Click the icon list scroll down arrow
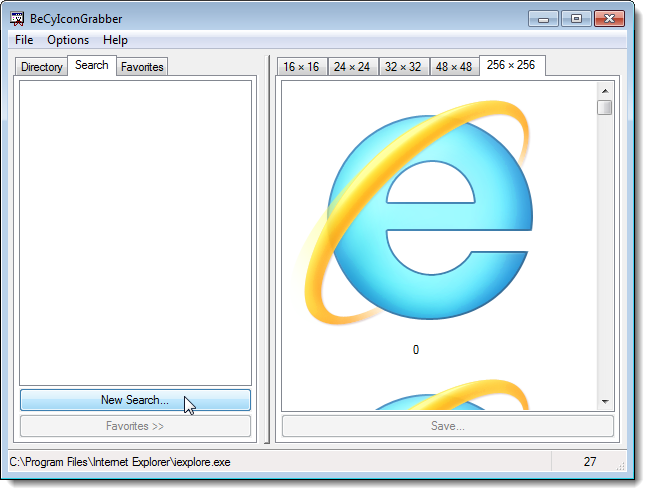This screenshot has width=650, height=495. click(605, 401)
